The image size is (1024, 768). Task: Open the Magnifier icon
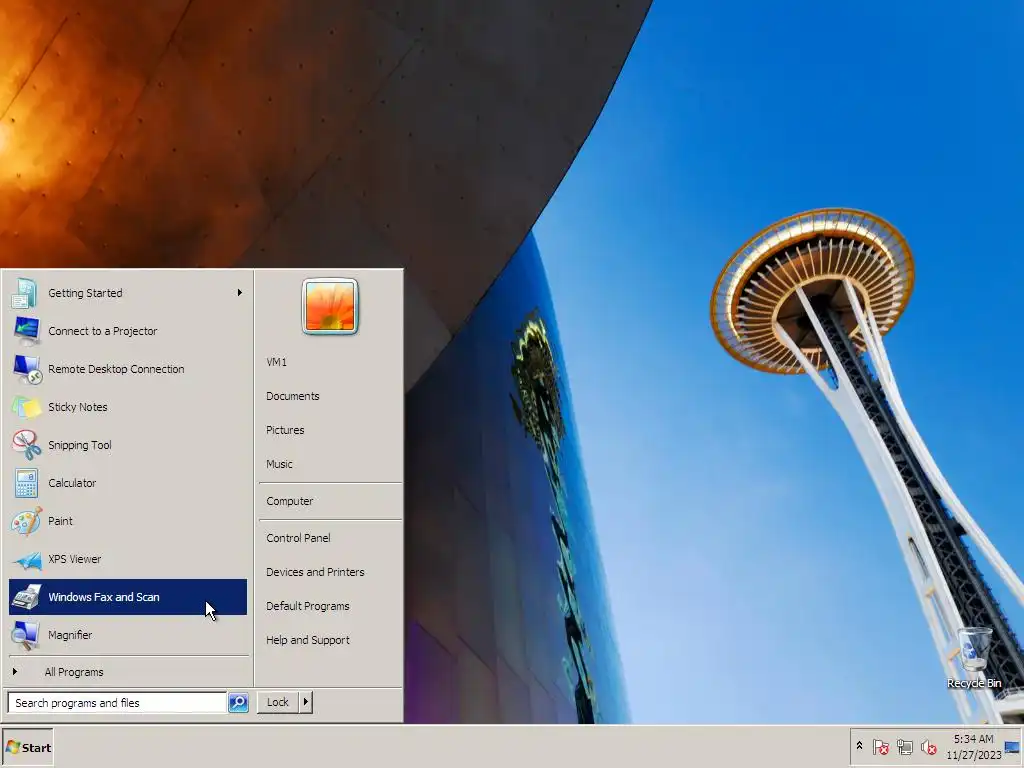pos(26,635)
